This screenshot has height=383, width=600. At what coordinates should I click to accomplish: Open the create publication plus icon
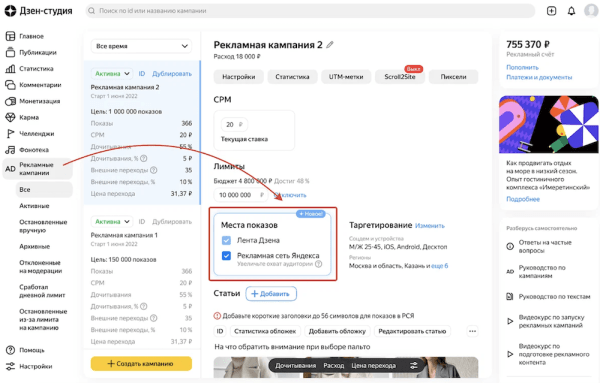click(x=551, y=11)
